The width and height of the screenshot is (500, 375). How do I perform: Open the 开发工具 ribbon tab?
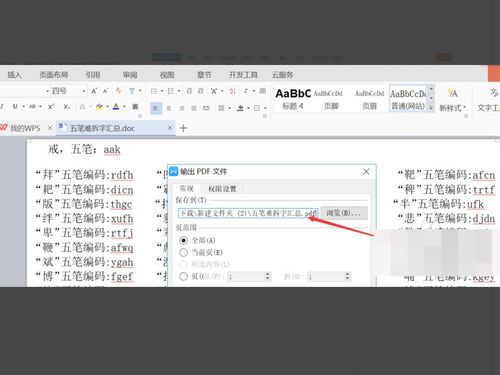pyautogui.click(x=243, y=75)
